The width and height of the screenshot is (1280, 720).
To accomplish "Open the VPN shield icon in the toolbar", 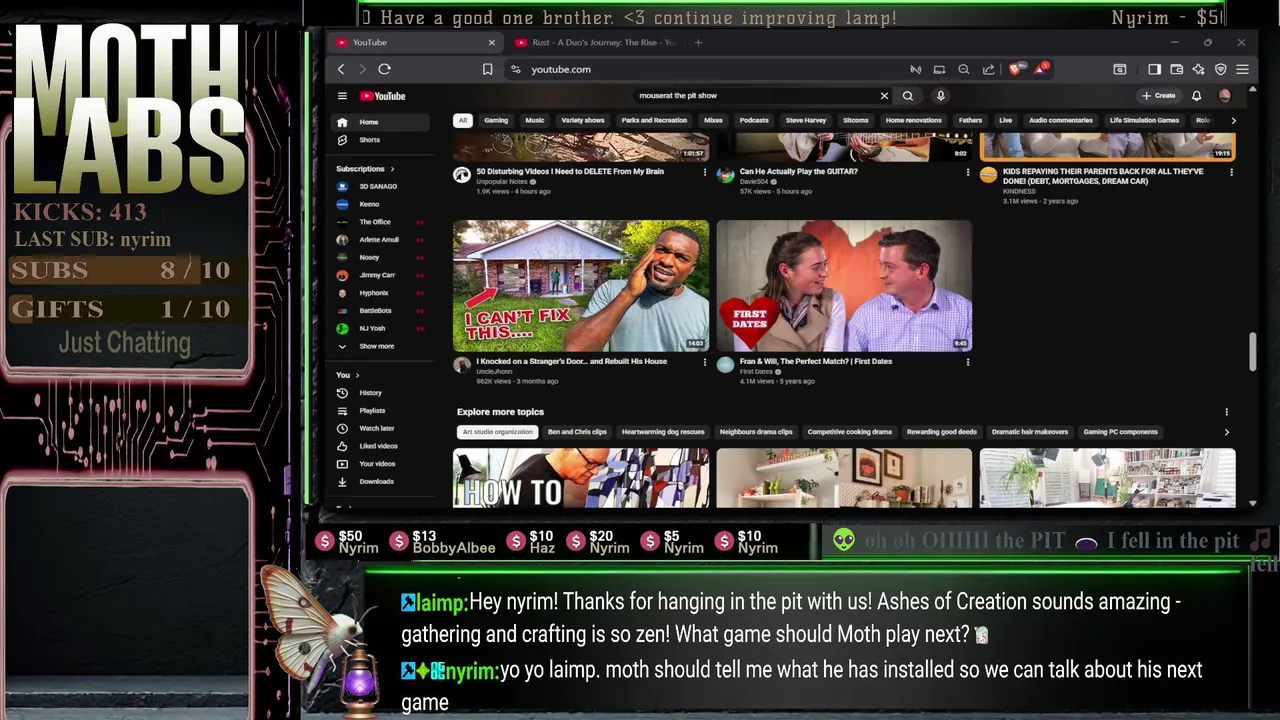I will tap(1220, 69).
